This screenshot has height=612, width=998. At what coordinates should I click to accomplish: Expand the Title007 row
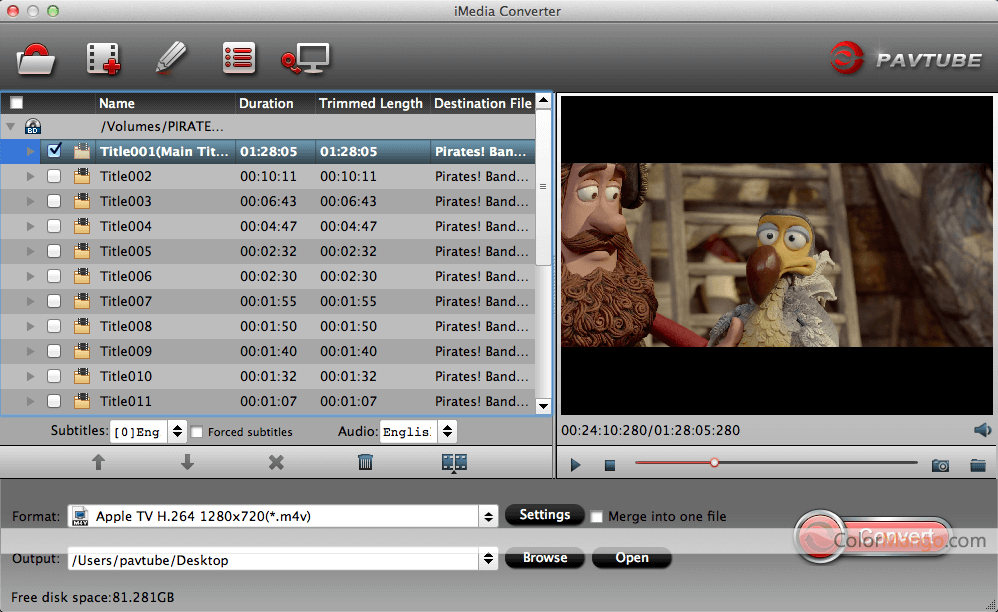30,301
